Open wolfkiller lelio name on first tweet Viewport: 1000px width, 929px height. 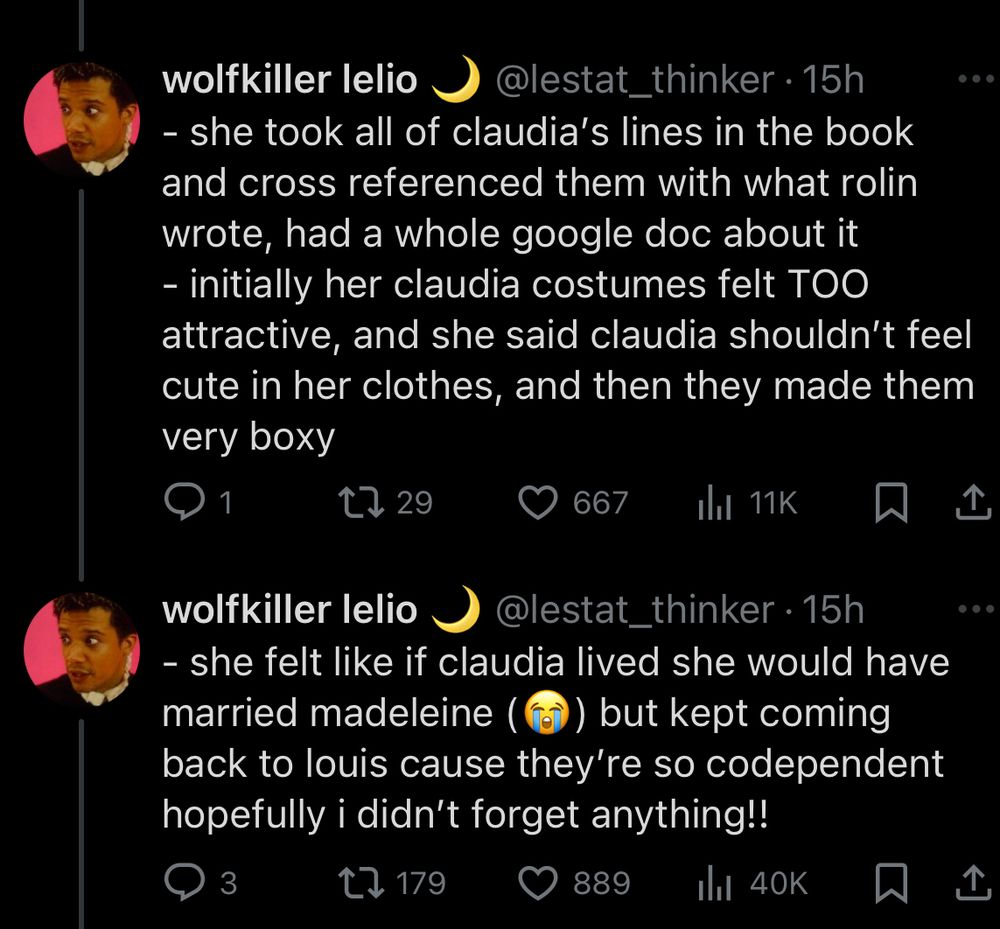(290, 80)
